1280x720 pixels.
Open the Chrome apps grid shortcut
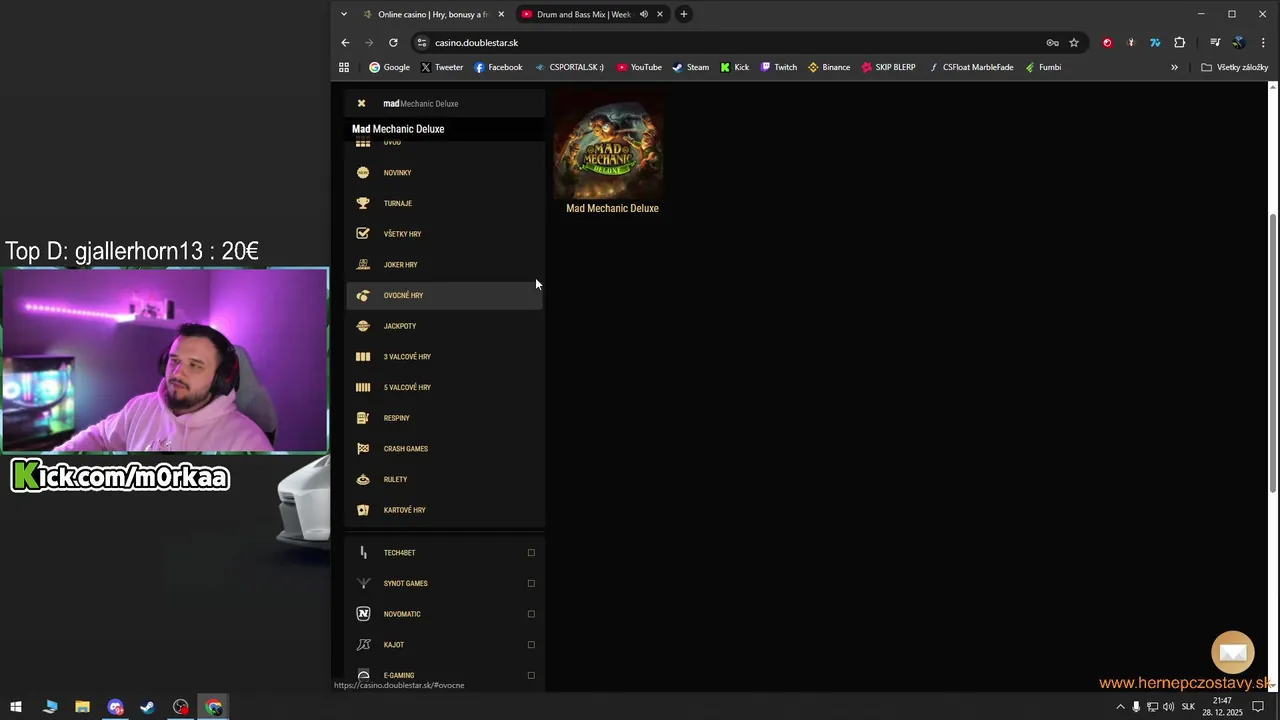coord(344,67)
